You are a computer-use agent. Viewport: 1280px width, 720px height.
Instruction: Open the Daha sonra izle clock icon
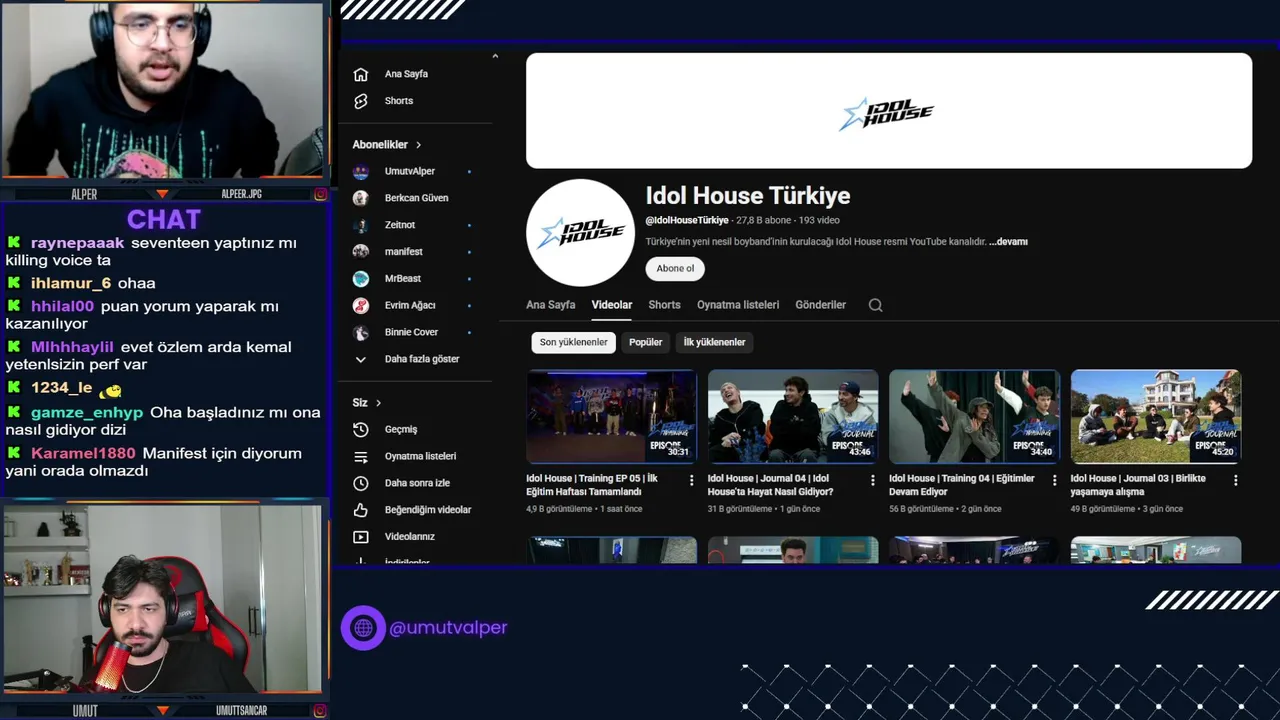click(x=361, y=483)
